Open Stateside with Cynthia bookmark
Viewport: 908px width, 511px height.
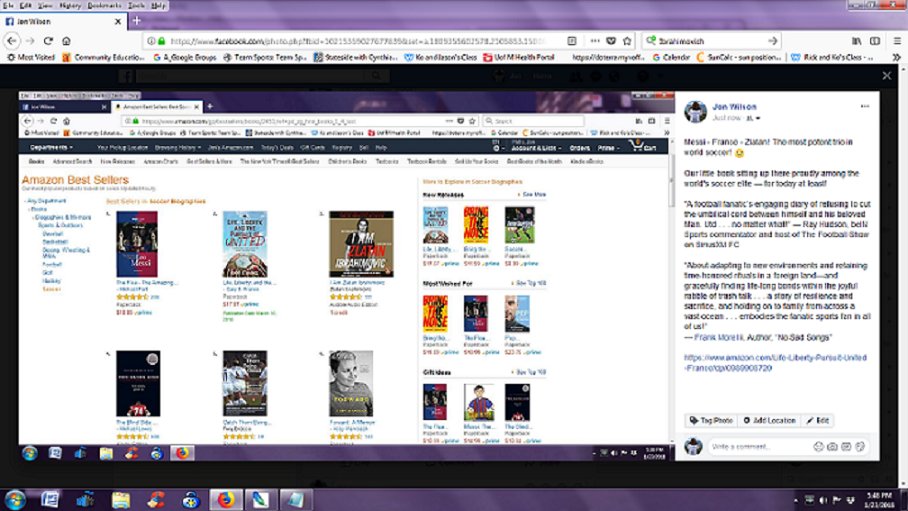click(356, 57)
